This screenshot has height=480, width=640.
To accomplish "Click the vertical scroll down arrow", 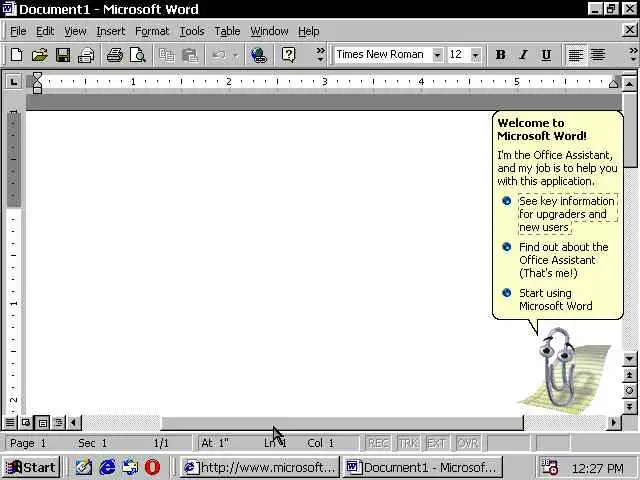I will 629,359.
